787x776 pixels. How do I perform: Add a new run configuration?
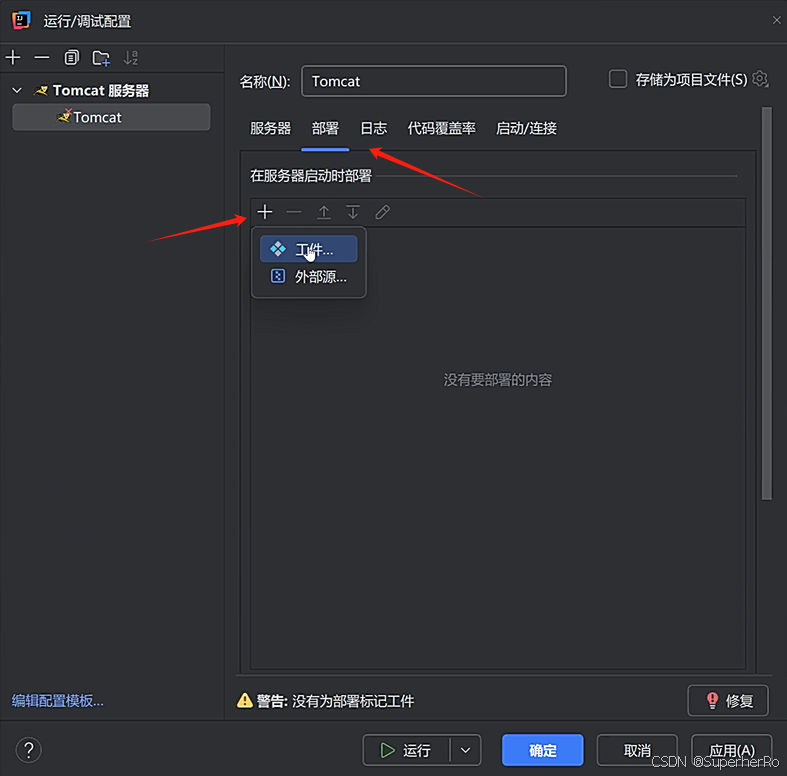coord(13,58)
